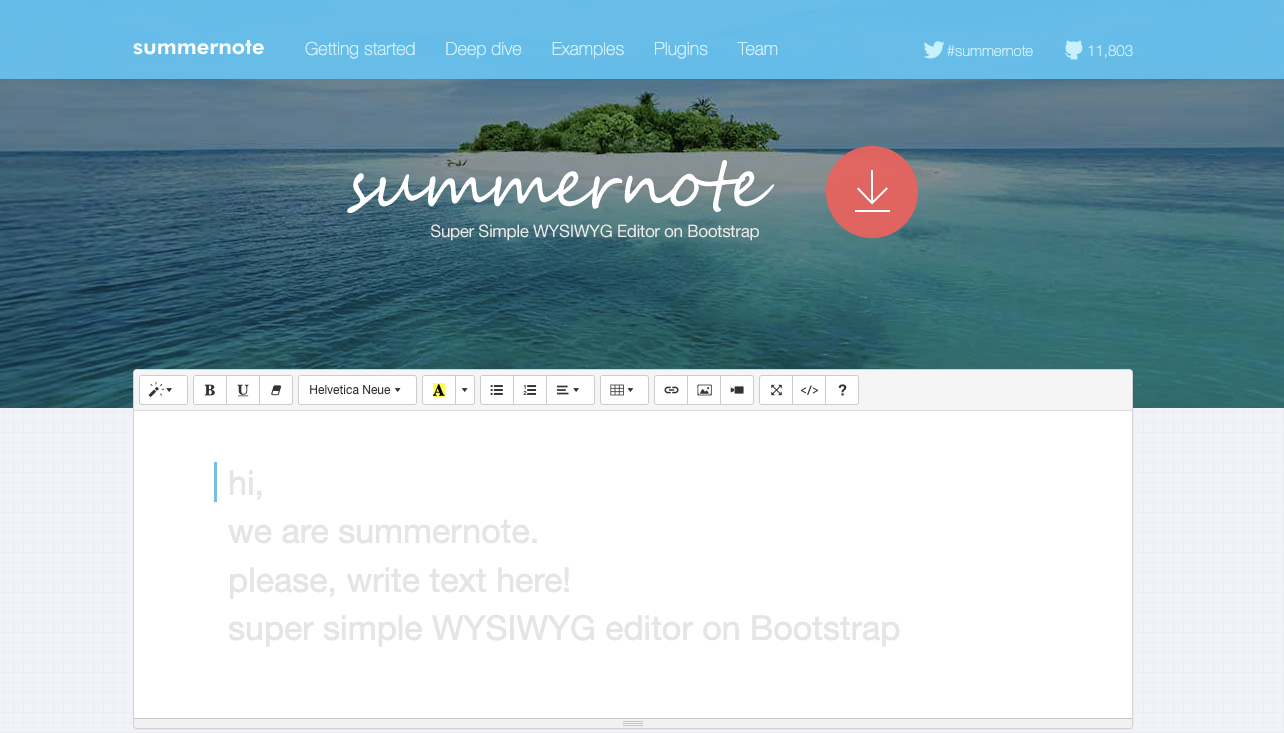The image size is (1284, 733).
Task: Click the red download button
Action: click(x=871, y=192)
